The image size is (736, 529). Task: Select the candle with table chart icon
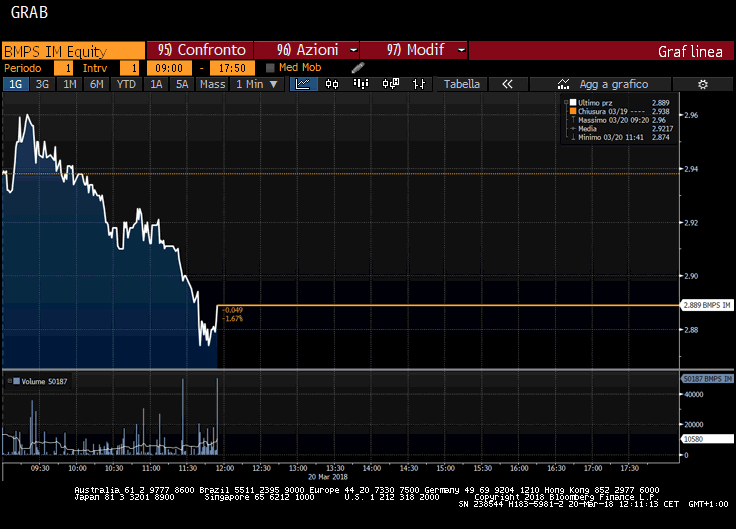pos(390,84)
